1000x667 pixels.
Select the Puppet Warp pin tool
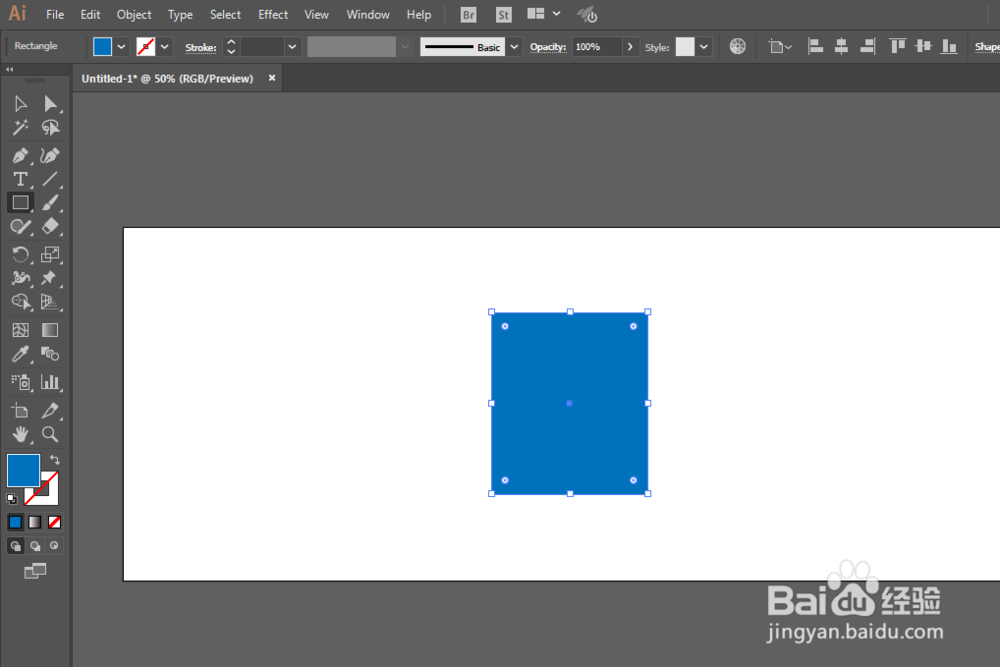coord(50,278)
